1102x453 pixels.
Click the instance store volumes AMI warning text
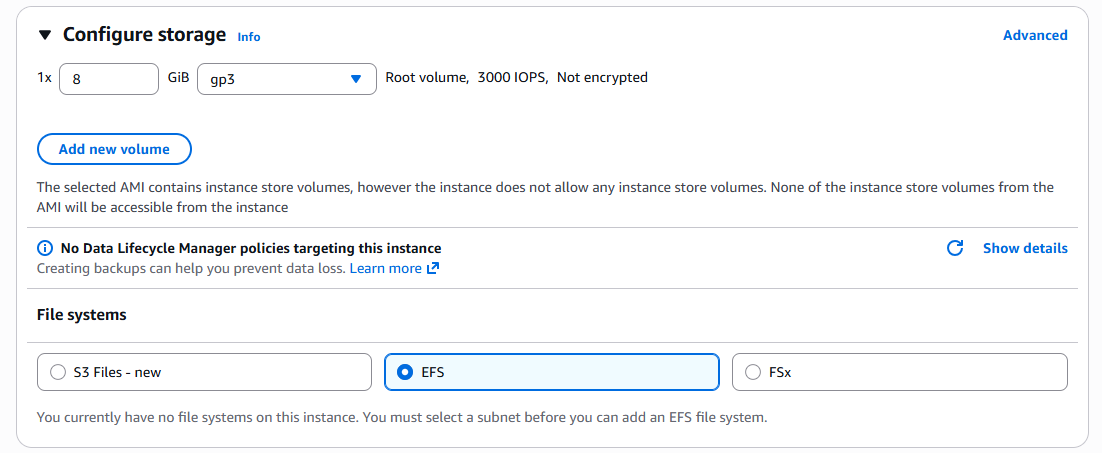(x=545, y=197)
